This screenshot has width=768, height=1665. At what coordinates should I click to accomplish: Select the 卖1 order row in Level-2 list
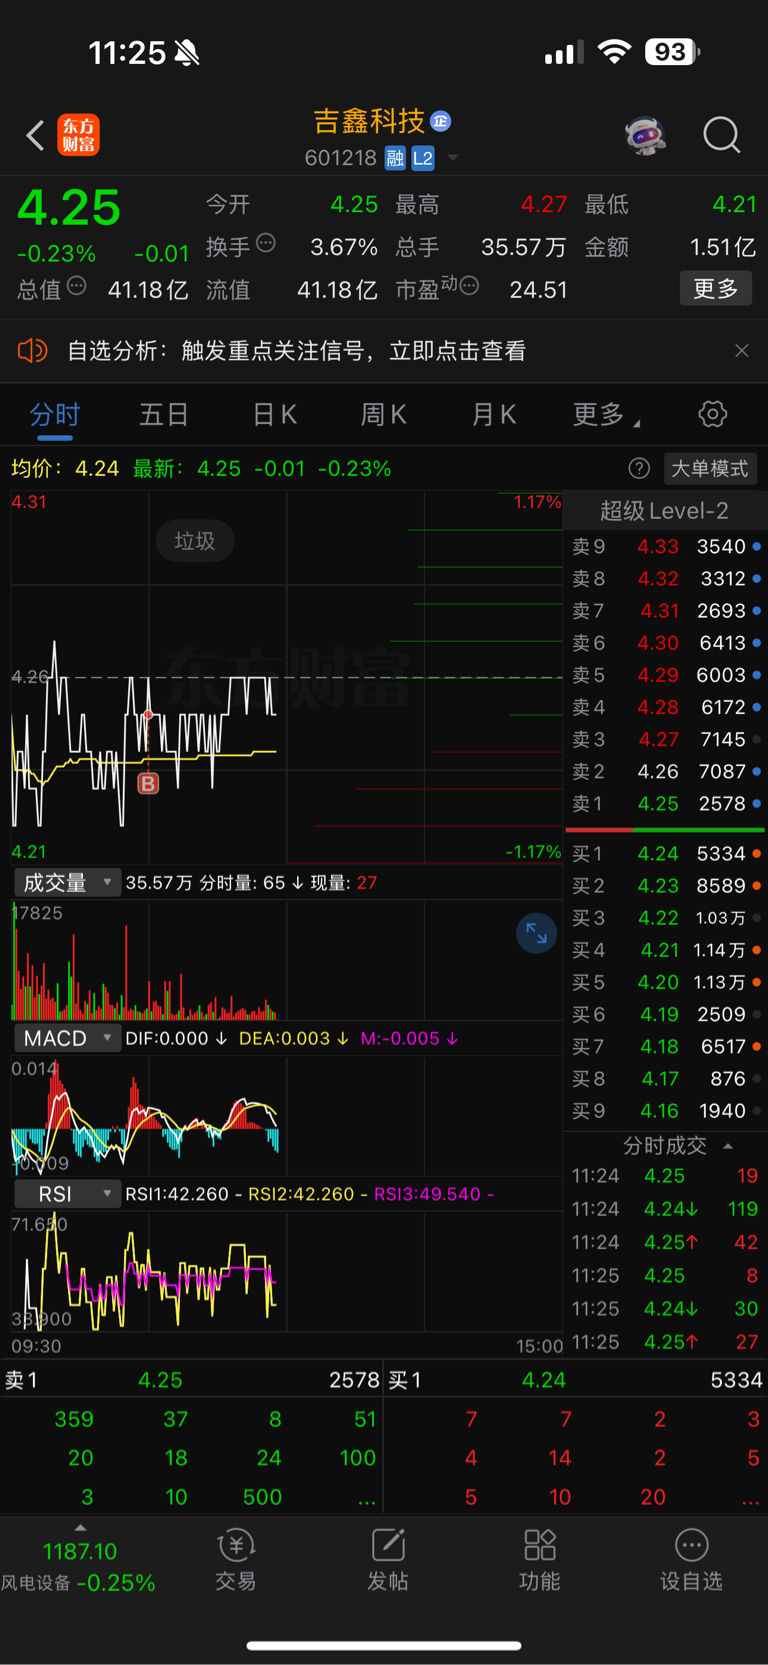pos(665,804)
